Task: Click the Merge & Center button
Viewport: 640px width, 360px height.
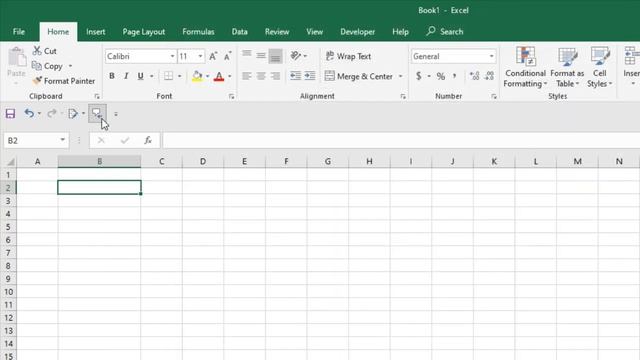Action: (x=359, y=76)
